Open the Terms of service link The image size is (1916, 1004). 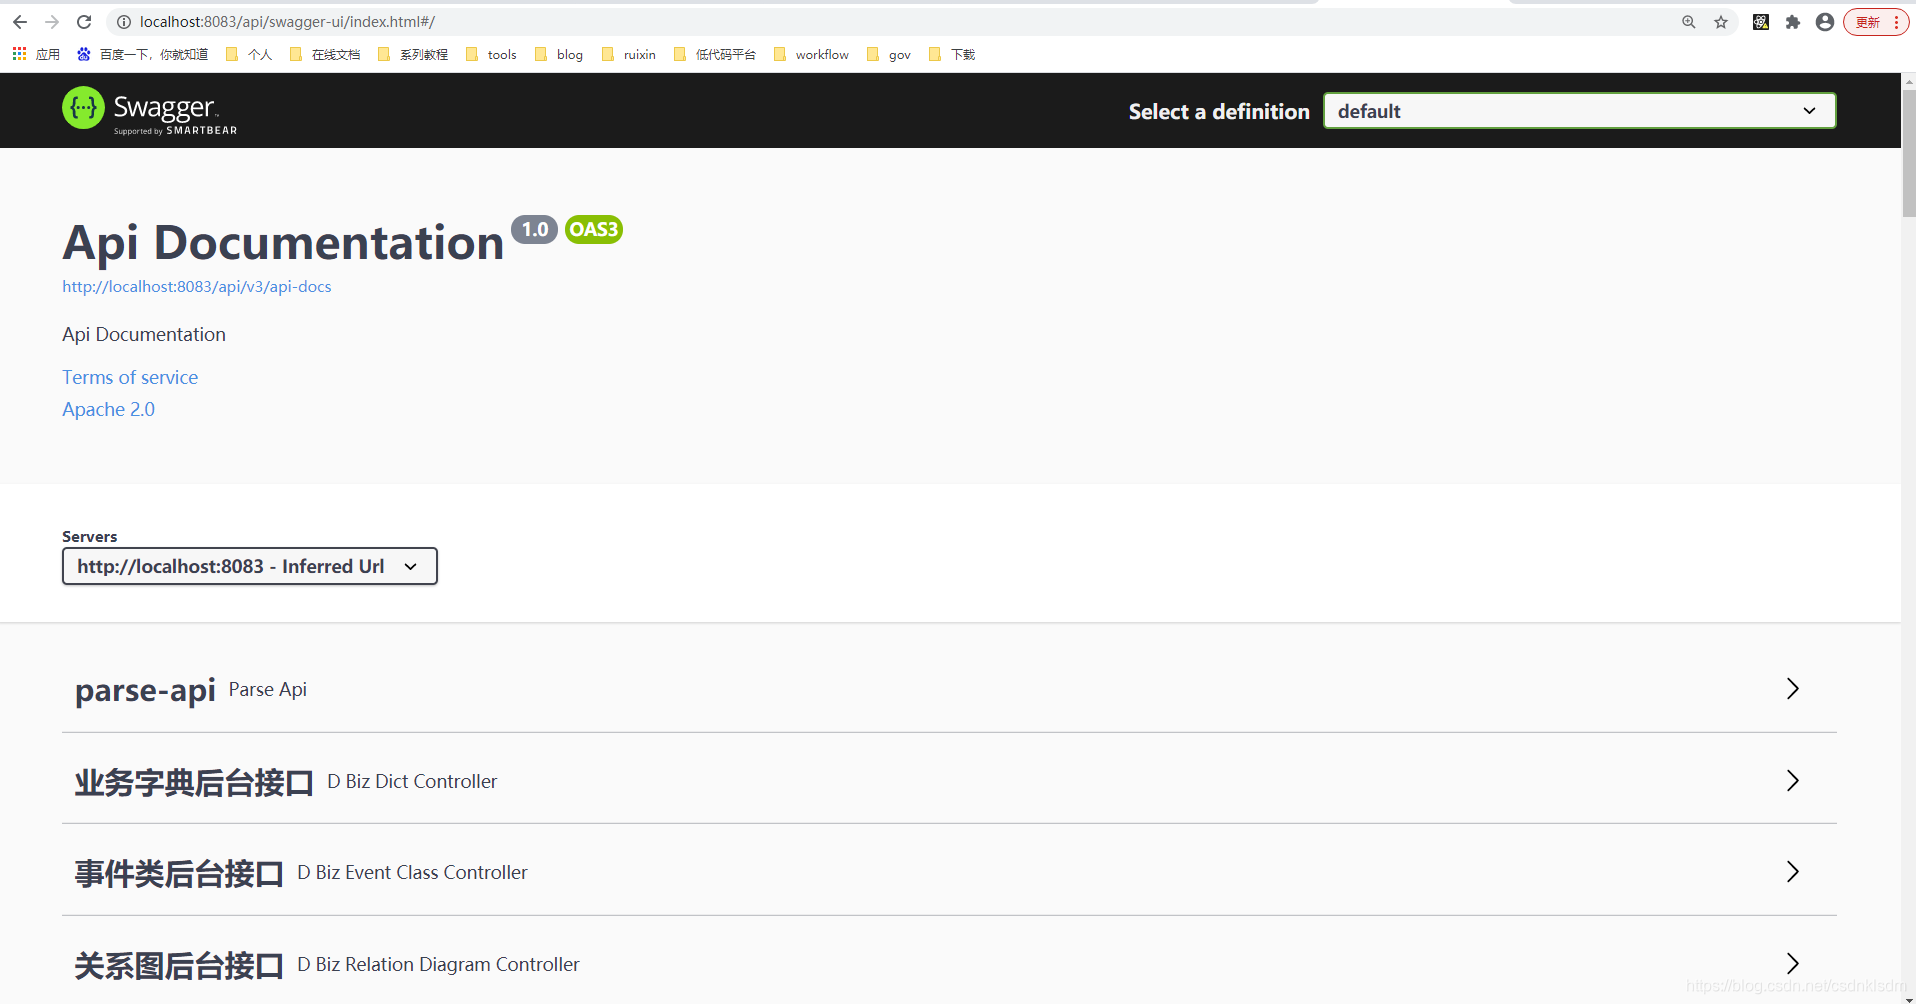pos(130,377)
